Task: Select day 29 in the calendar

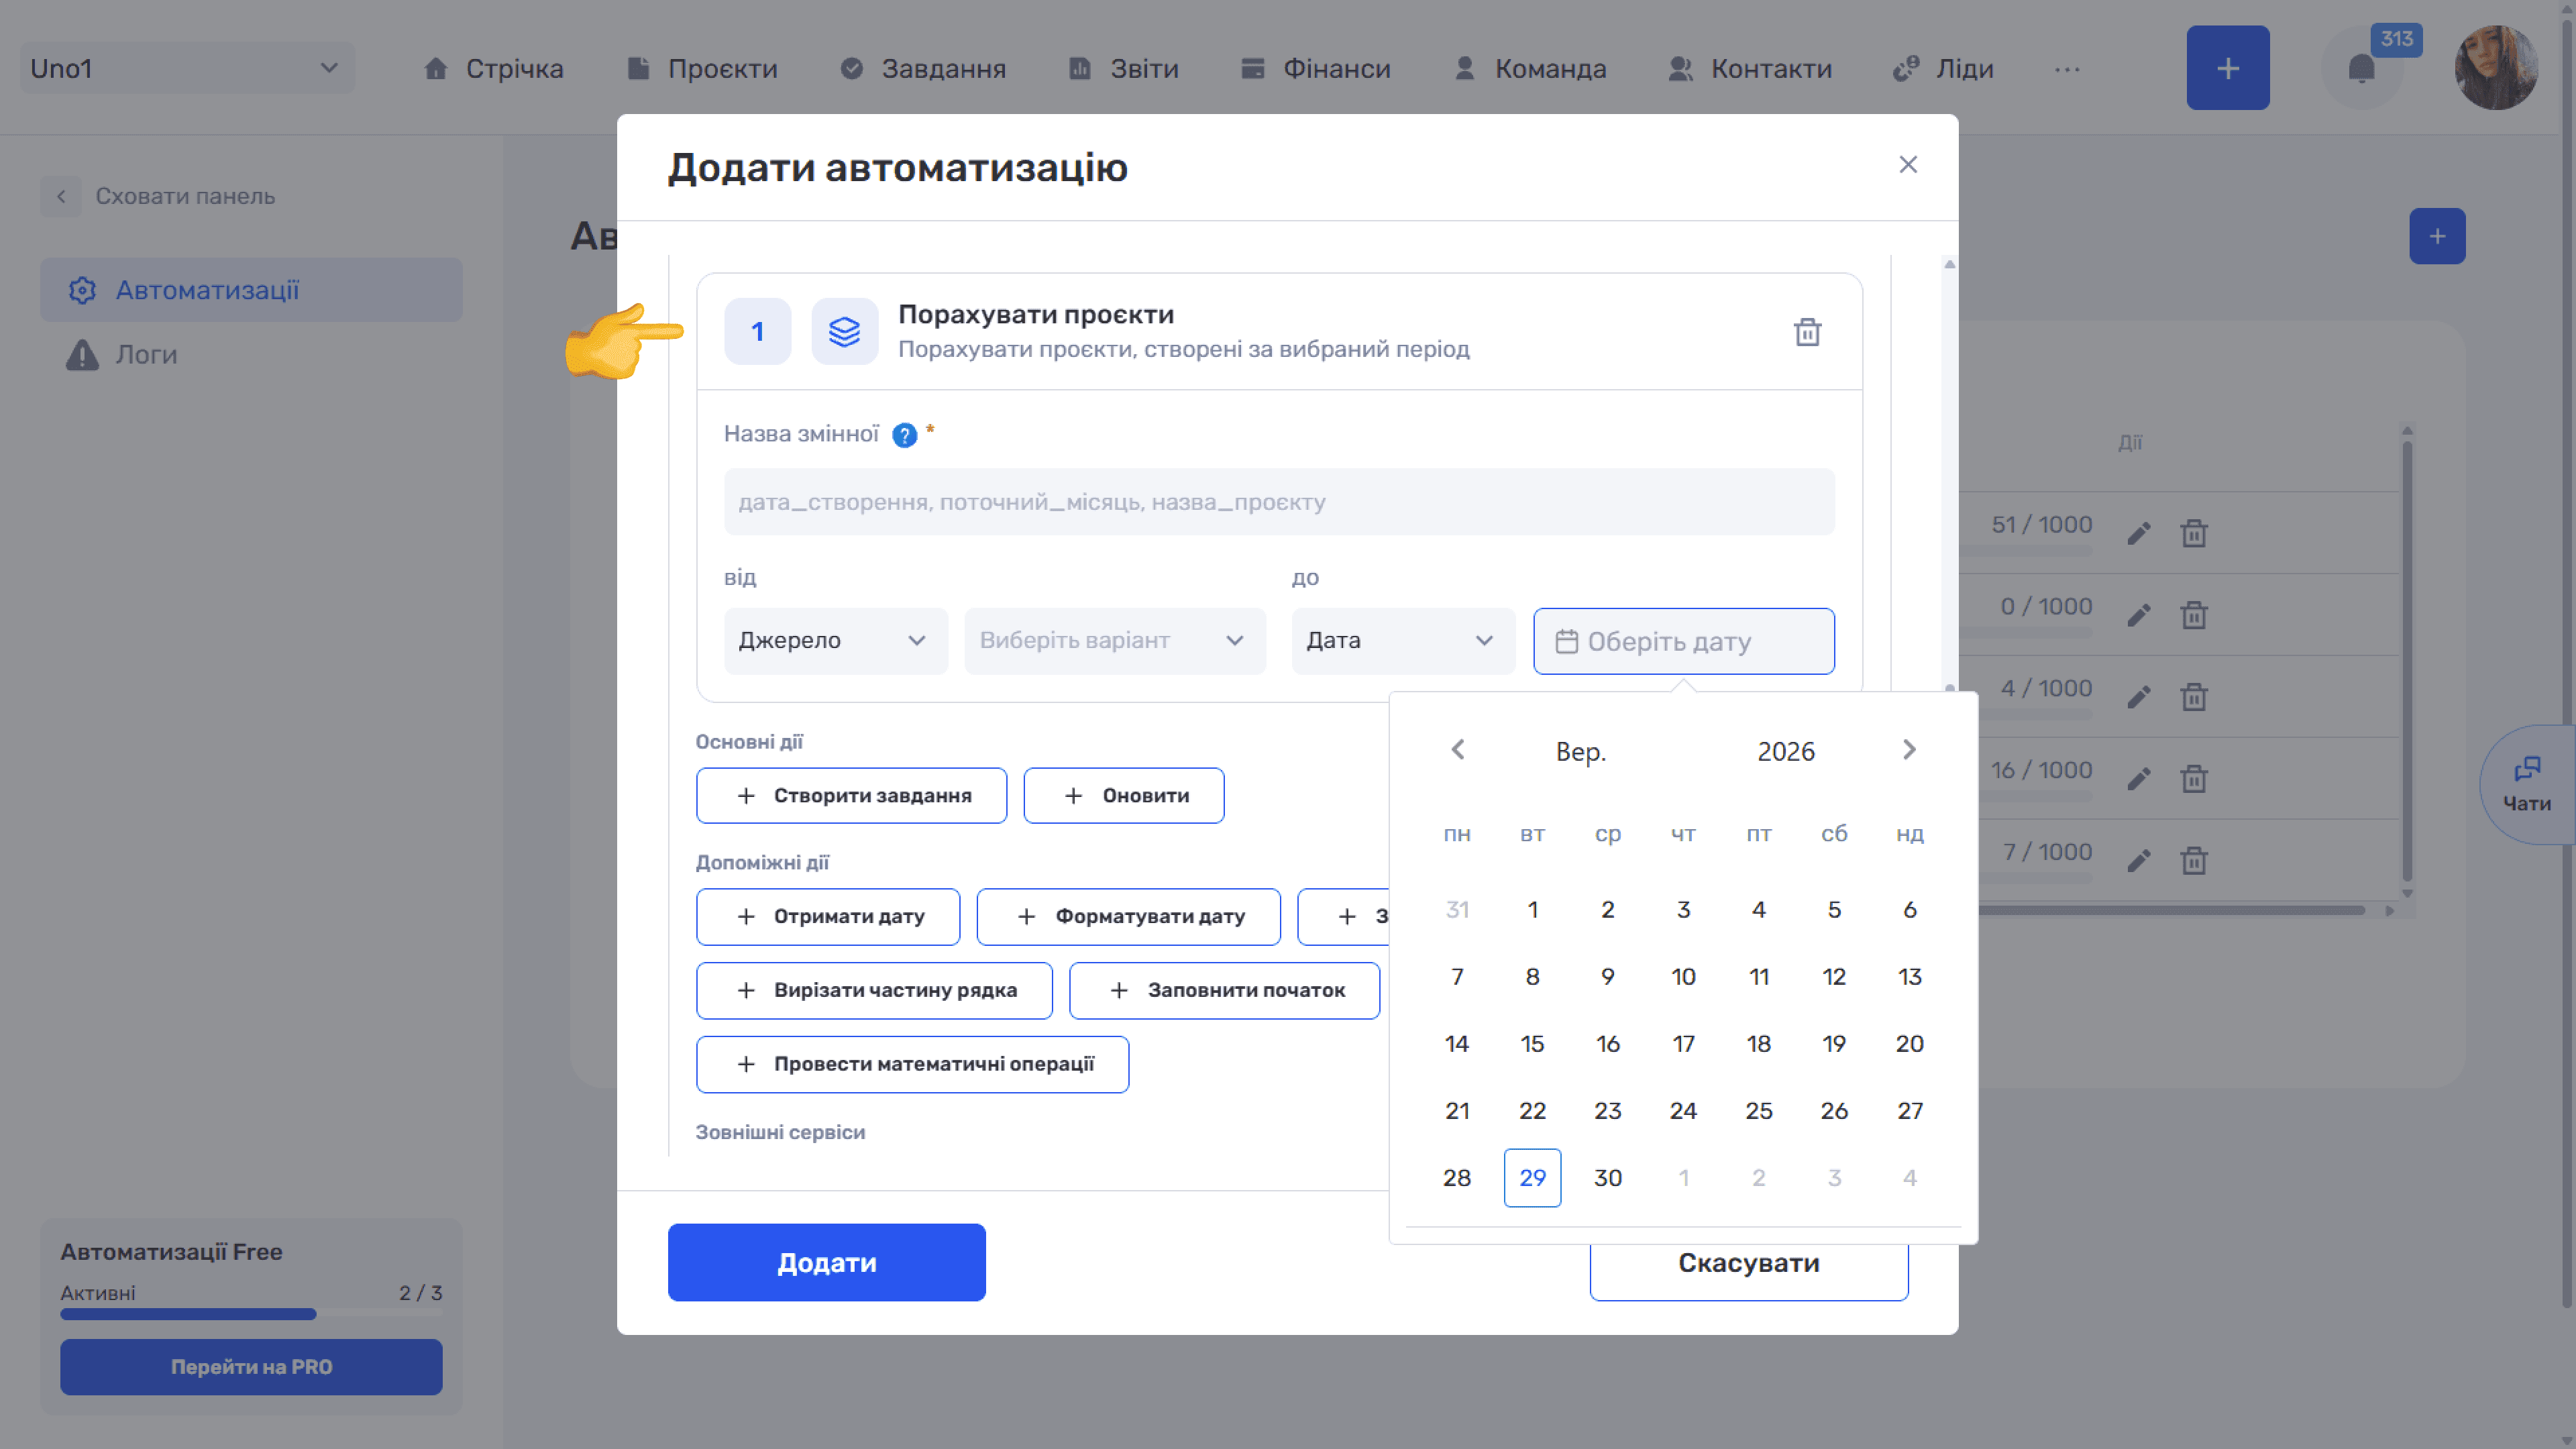Action: tap(1532, 1178)
